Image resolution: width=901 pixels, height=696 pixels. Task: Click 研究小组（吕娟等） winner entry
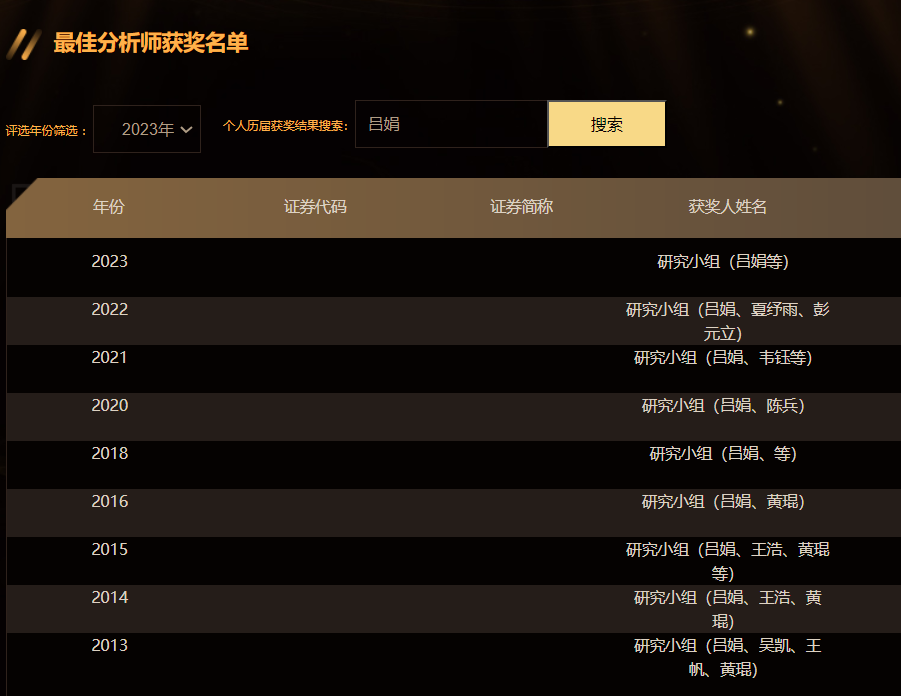tap(723, 262)
